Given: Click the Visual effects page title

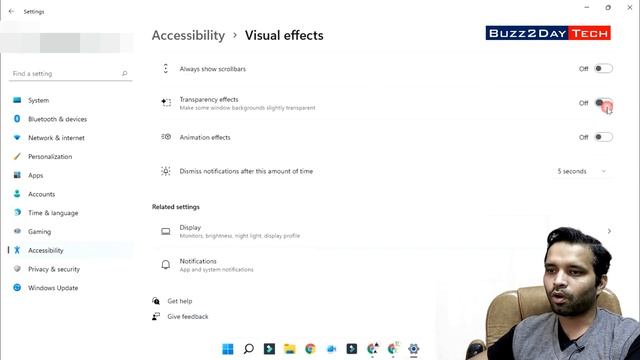Looking at the screenshot, I should (284, 36).
